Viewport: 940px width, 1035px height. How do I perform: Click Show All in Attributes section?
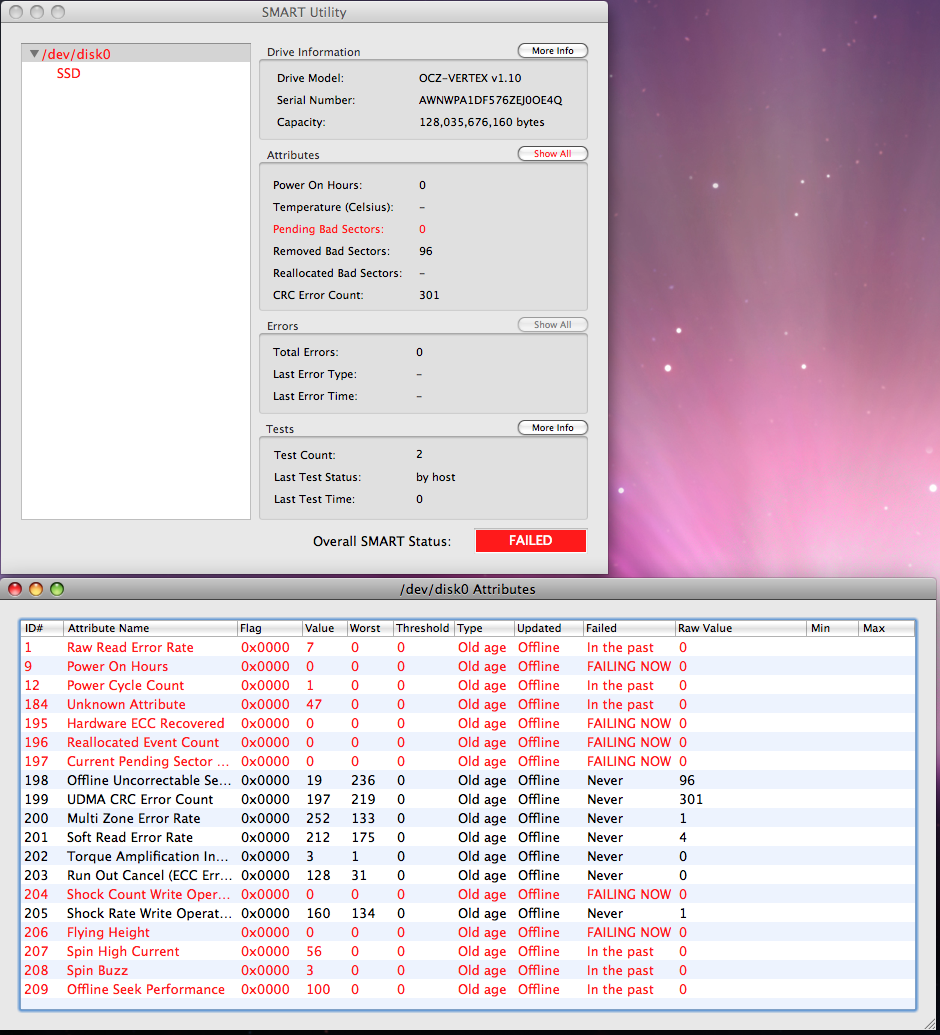pos(553,154)
